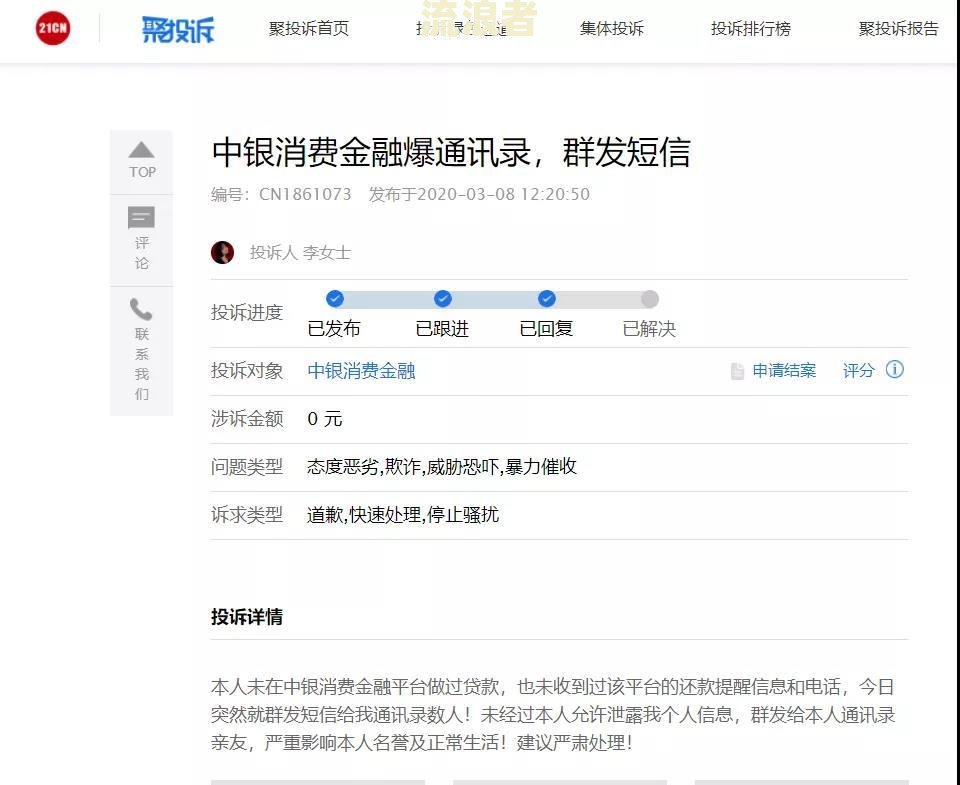Click the complaint title 中银消费金融爆通讯录，群发短信
960x785 pixels.
pos(451,152)
